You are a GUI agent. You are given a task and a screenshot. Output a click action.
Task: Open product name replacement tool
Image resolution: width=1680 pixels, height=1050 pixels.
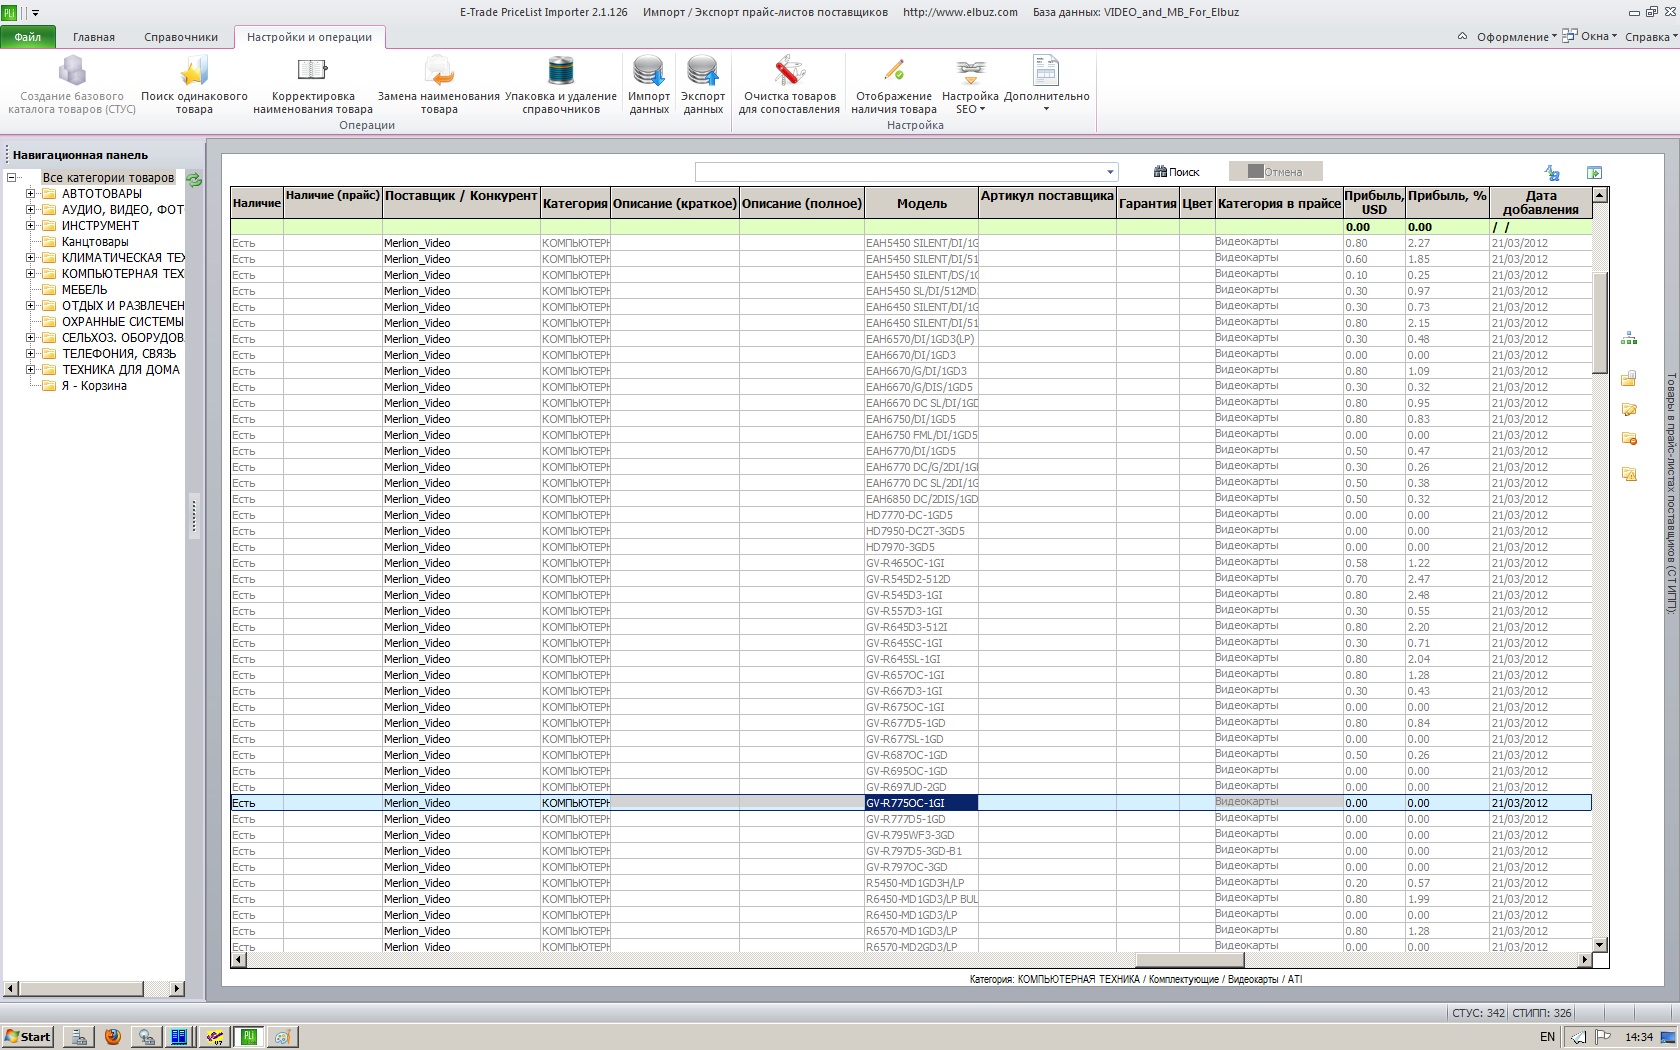[439, 85]
